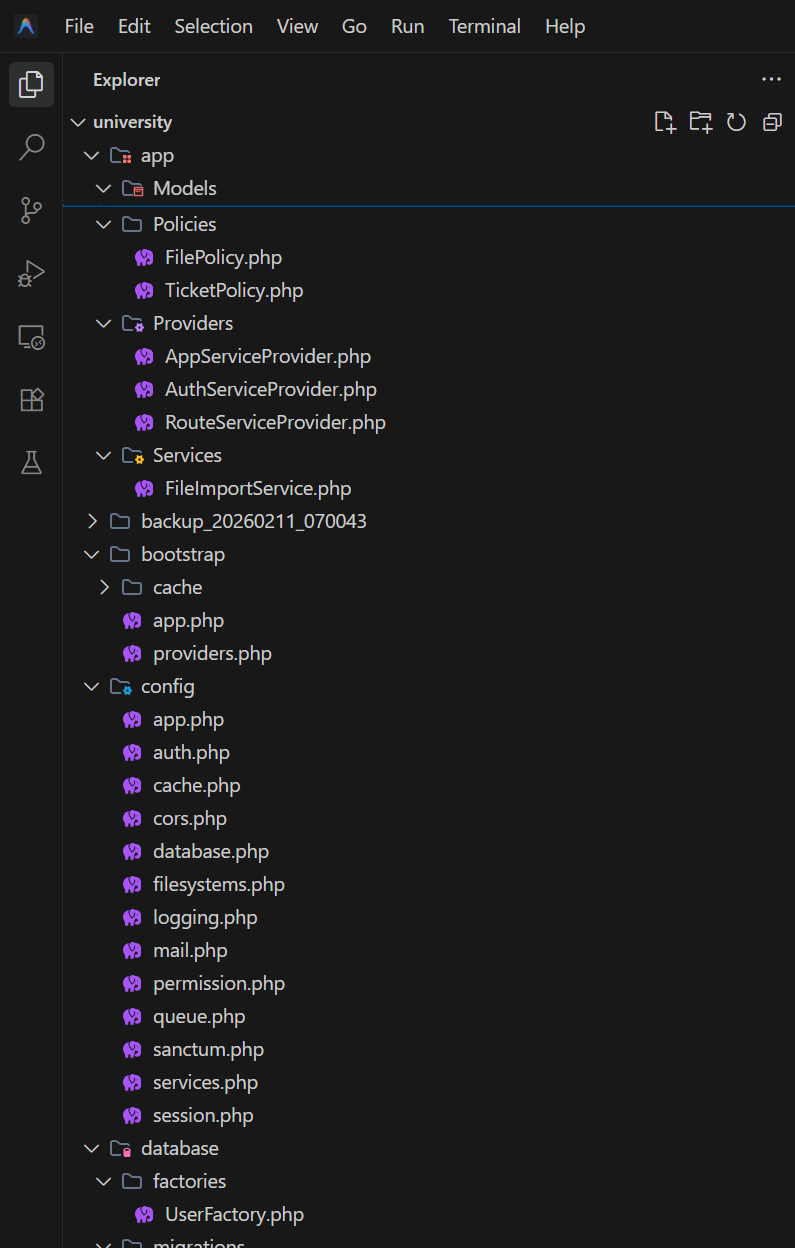The image size is (795, 1248).
Task: Open the Remote Explorer icon
Action: click(x=31, y=337)
